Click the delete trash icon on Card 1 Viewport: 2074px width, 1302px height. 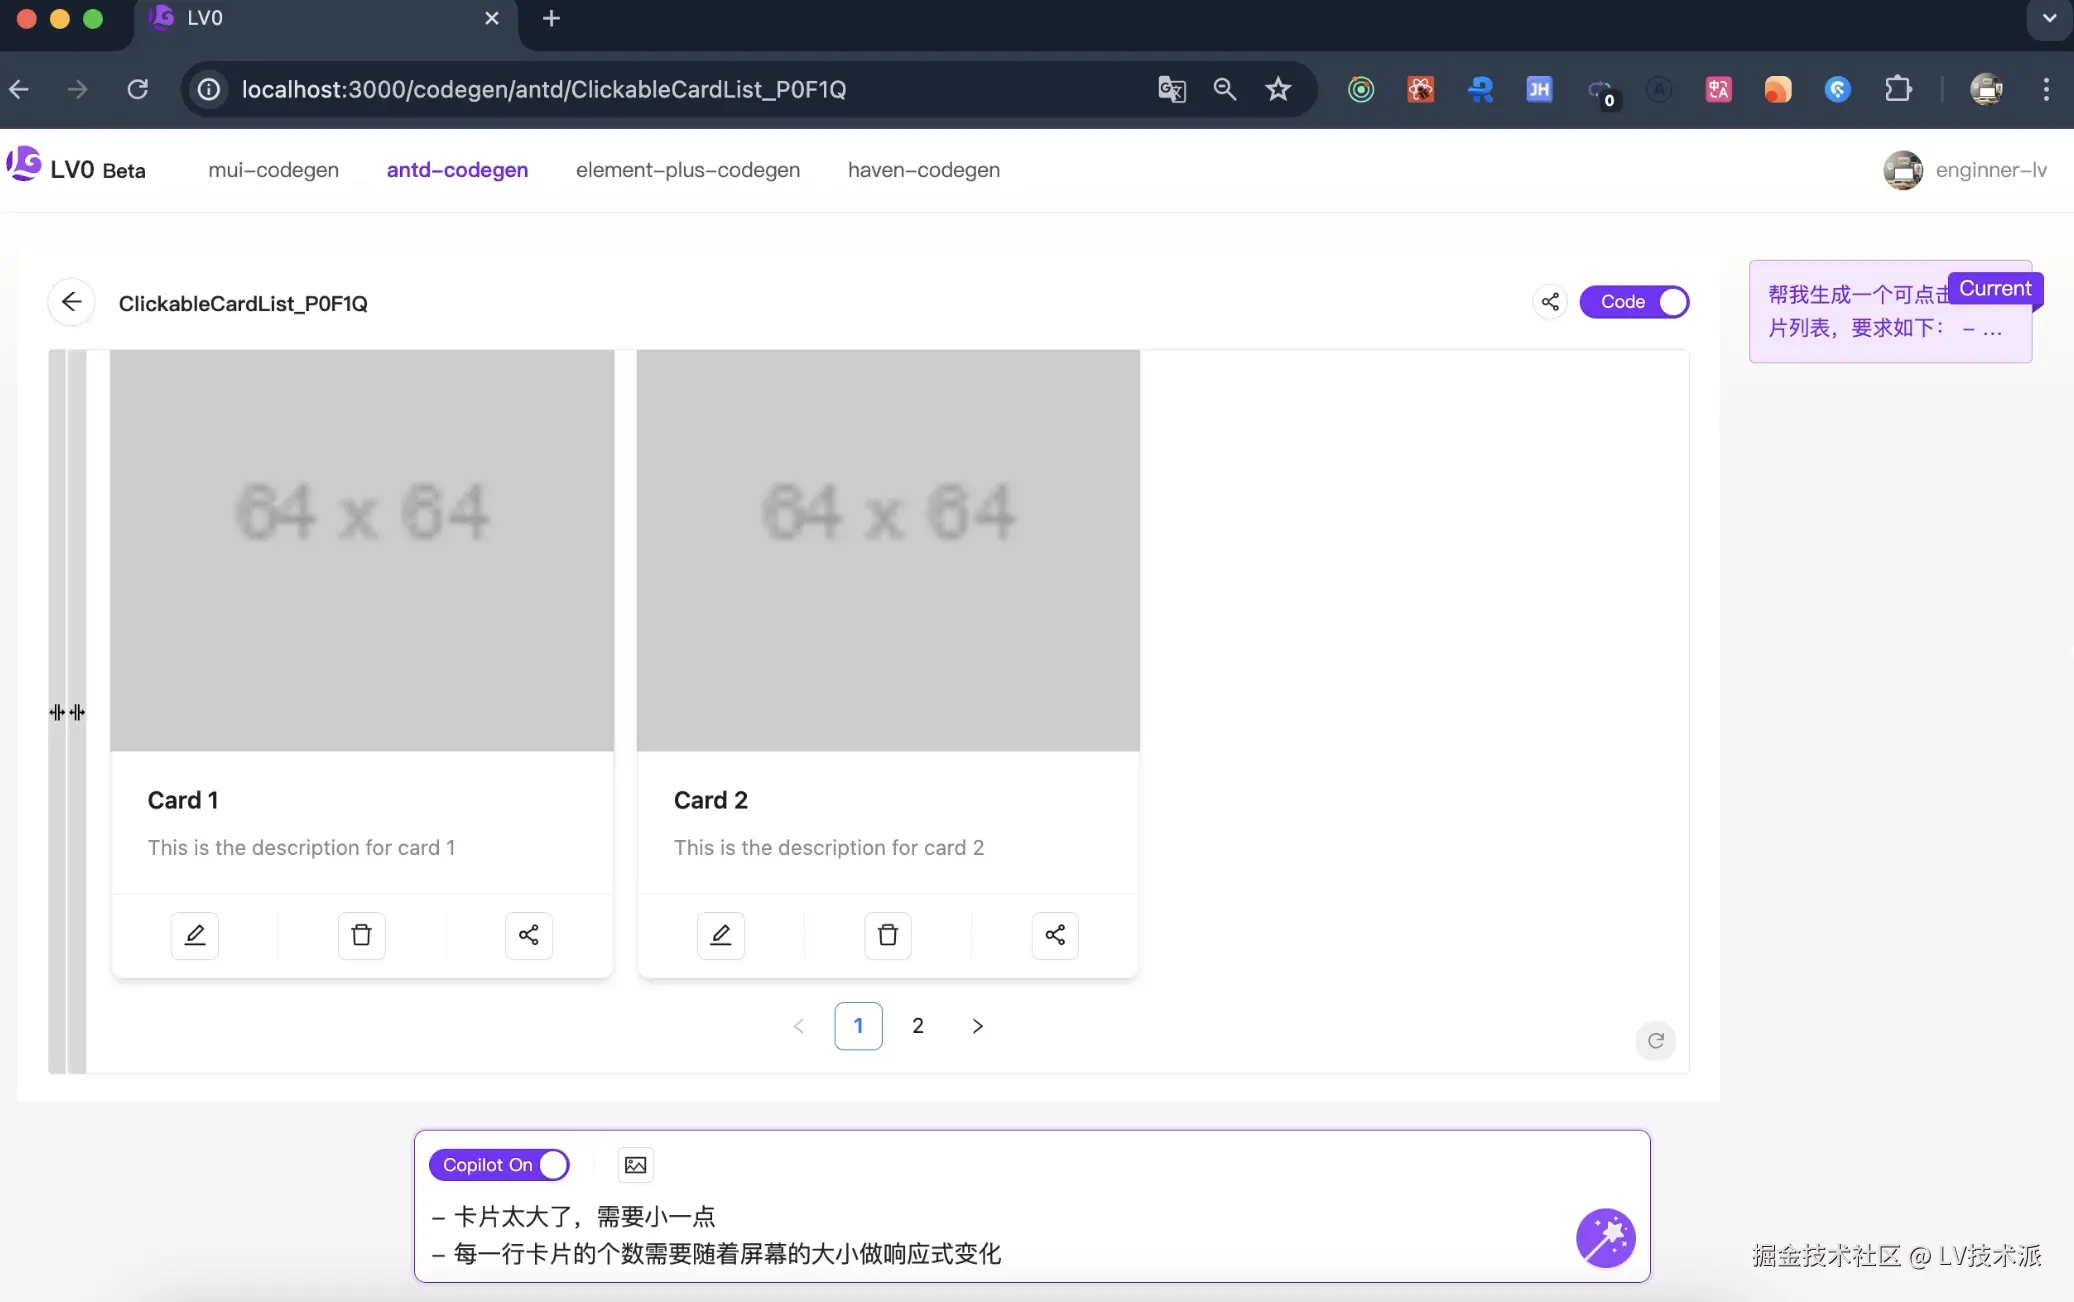point(361,935)
